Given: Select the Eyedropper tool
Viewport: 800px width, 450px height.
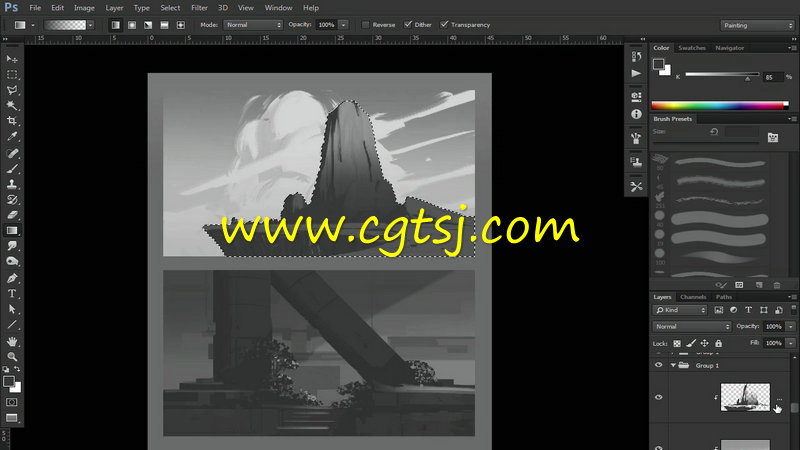Looking at the screenshot, I should 12,137.
